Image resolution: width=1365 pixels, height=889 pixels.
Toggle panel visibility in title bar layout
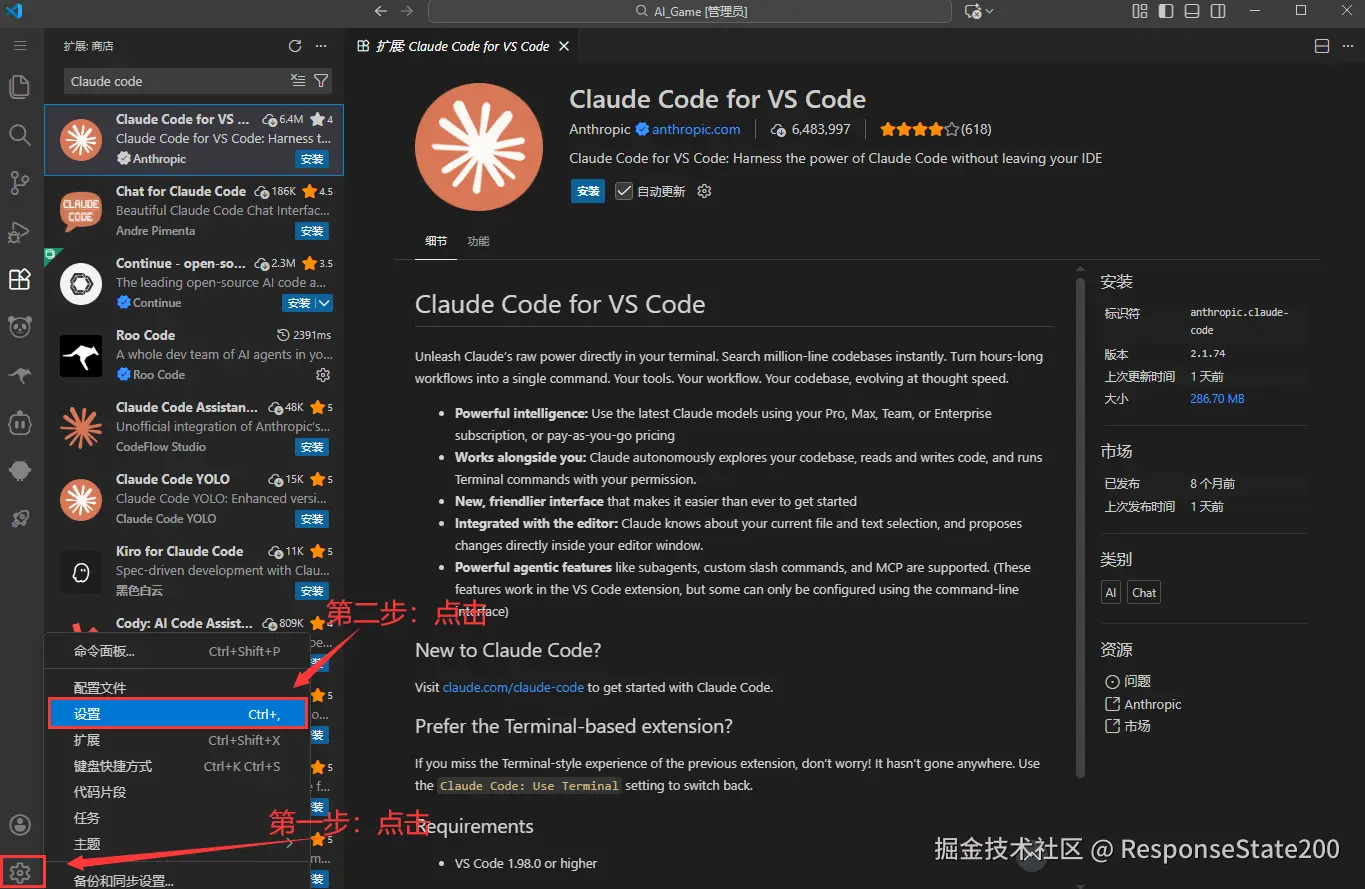tap(1192, 11)
